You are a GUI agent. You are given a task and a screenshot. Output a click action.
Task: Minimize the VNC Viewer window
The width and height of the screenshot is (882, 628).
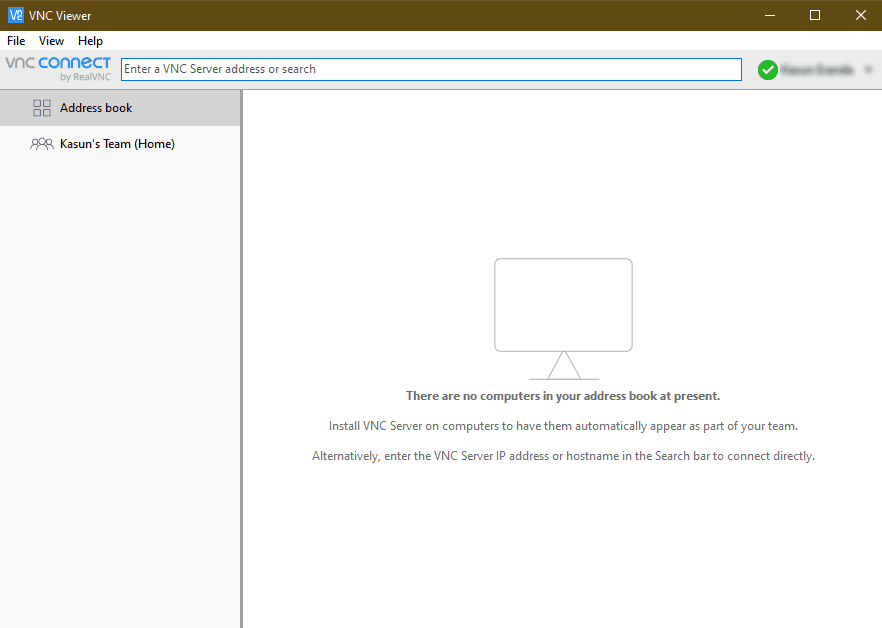tap(770, 15)
